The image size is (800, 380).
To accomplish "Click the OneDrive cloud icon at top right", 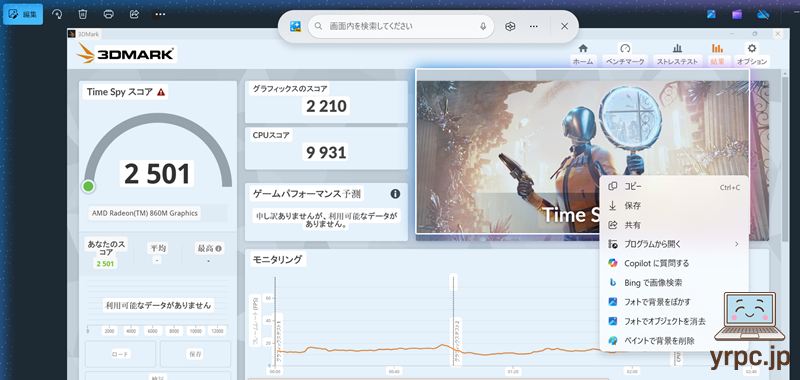I will pos(763,14).
